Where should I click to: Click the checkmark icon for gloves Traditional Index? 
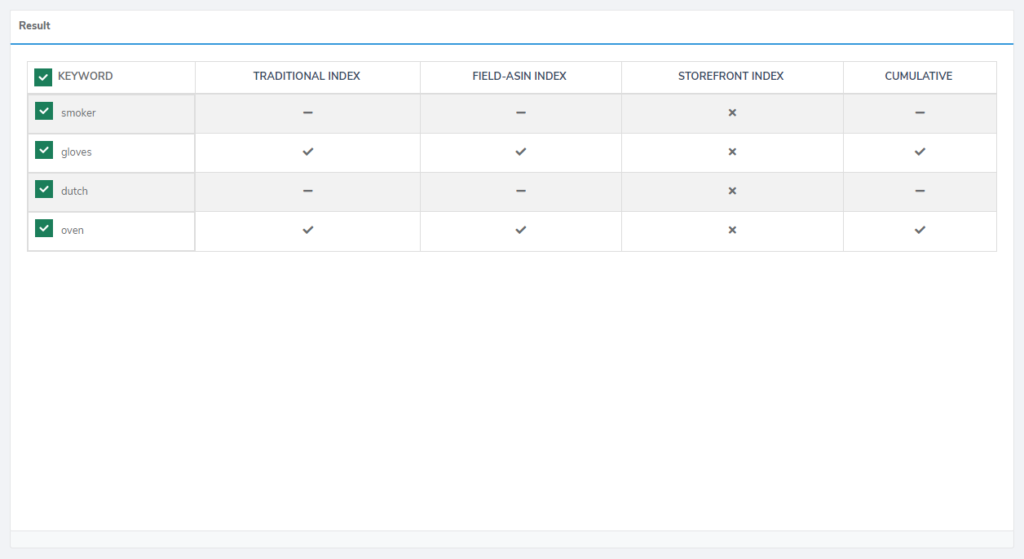[308, 152]
